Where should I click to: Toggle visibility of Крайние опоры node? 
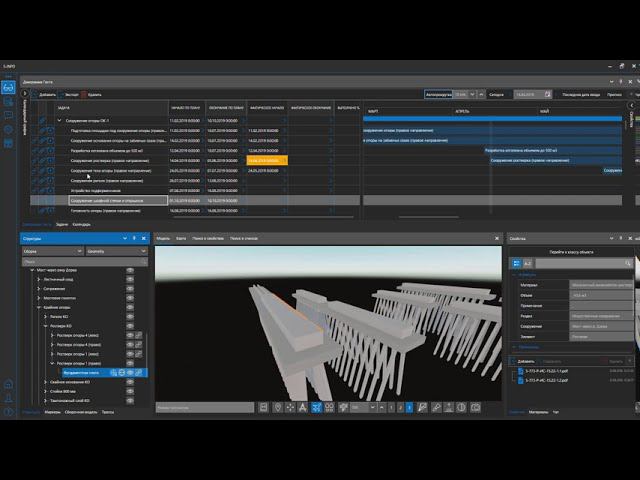coord(130,307)
